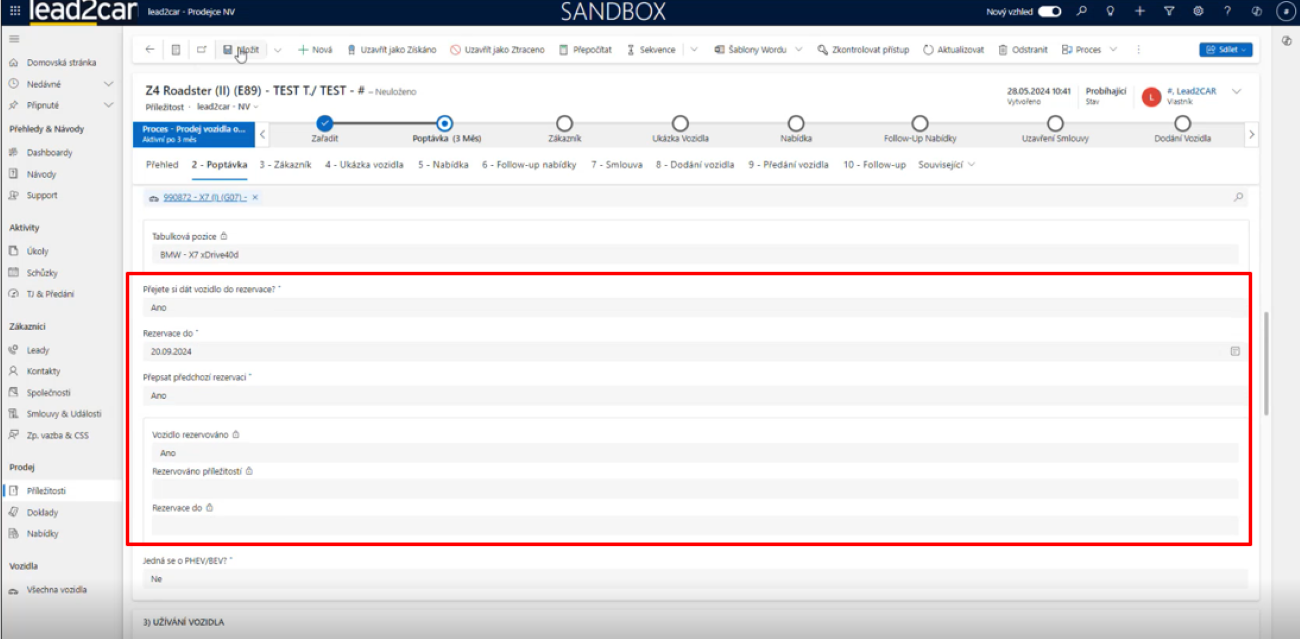Switch to '5 - Nabídka' tab

point(443,165)
